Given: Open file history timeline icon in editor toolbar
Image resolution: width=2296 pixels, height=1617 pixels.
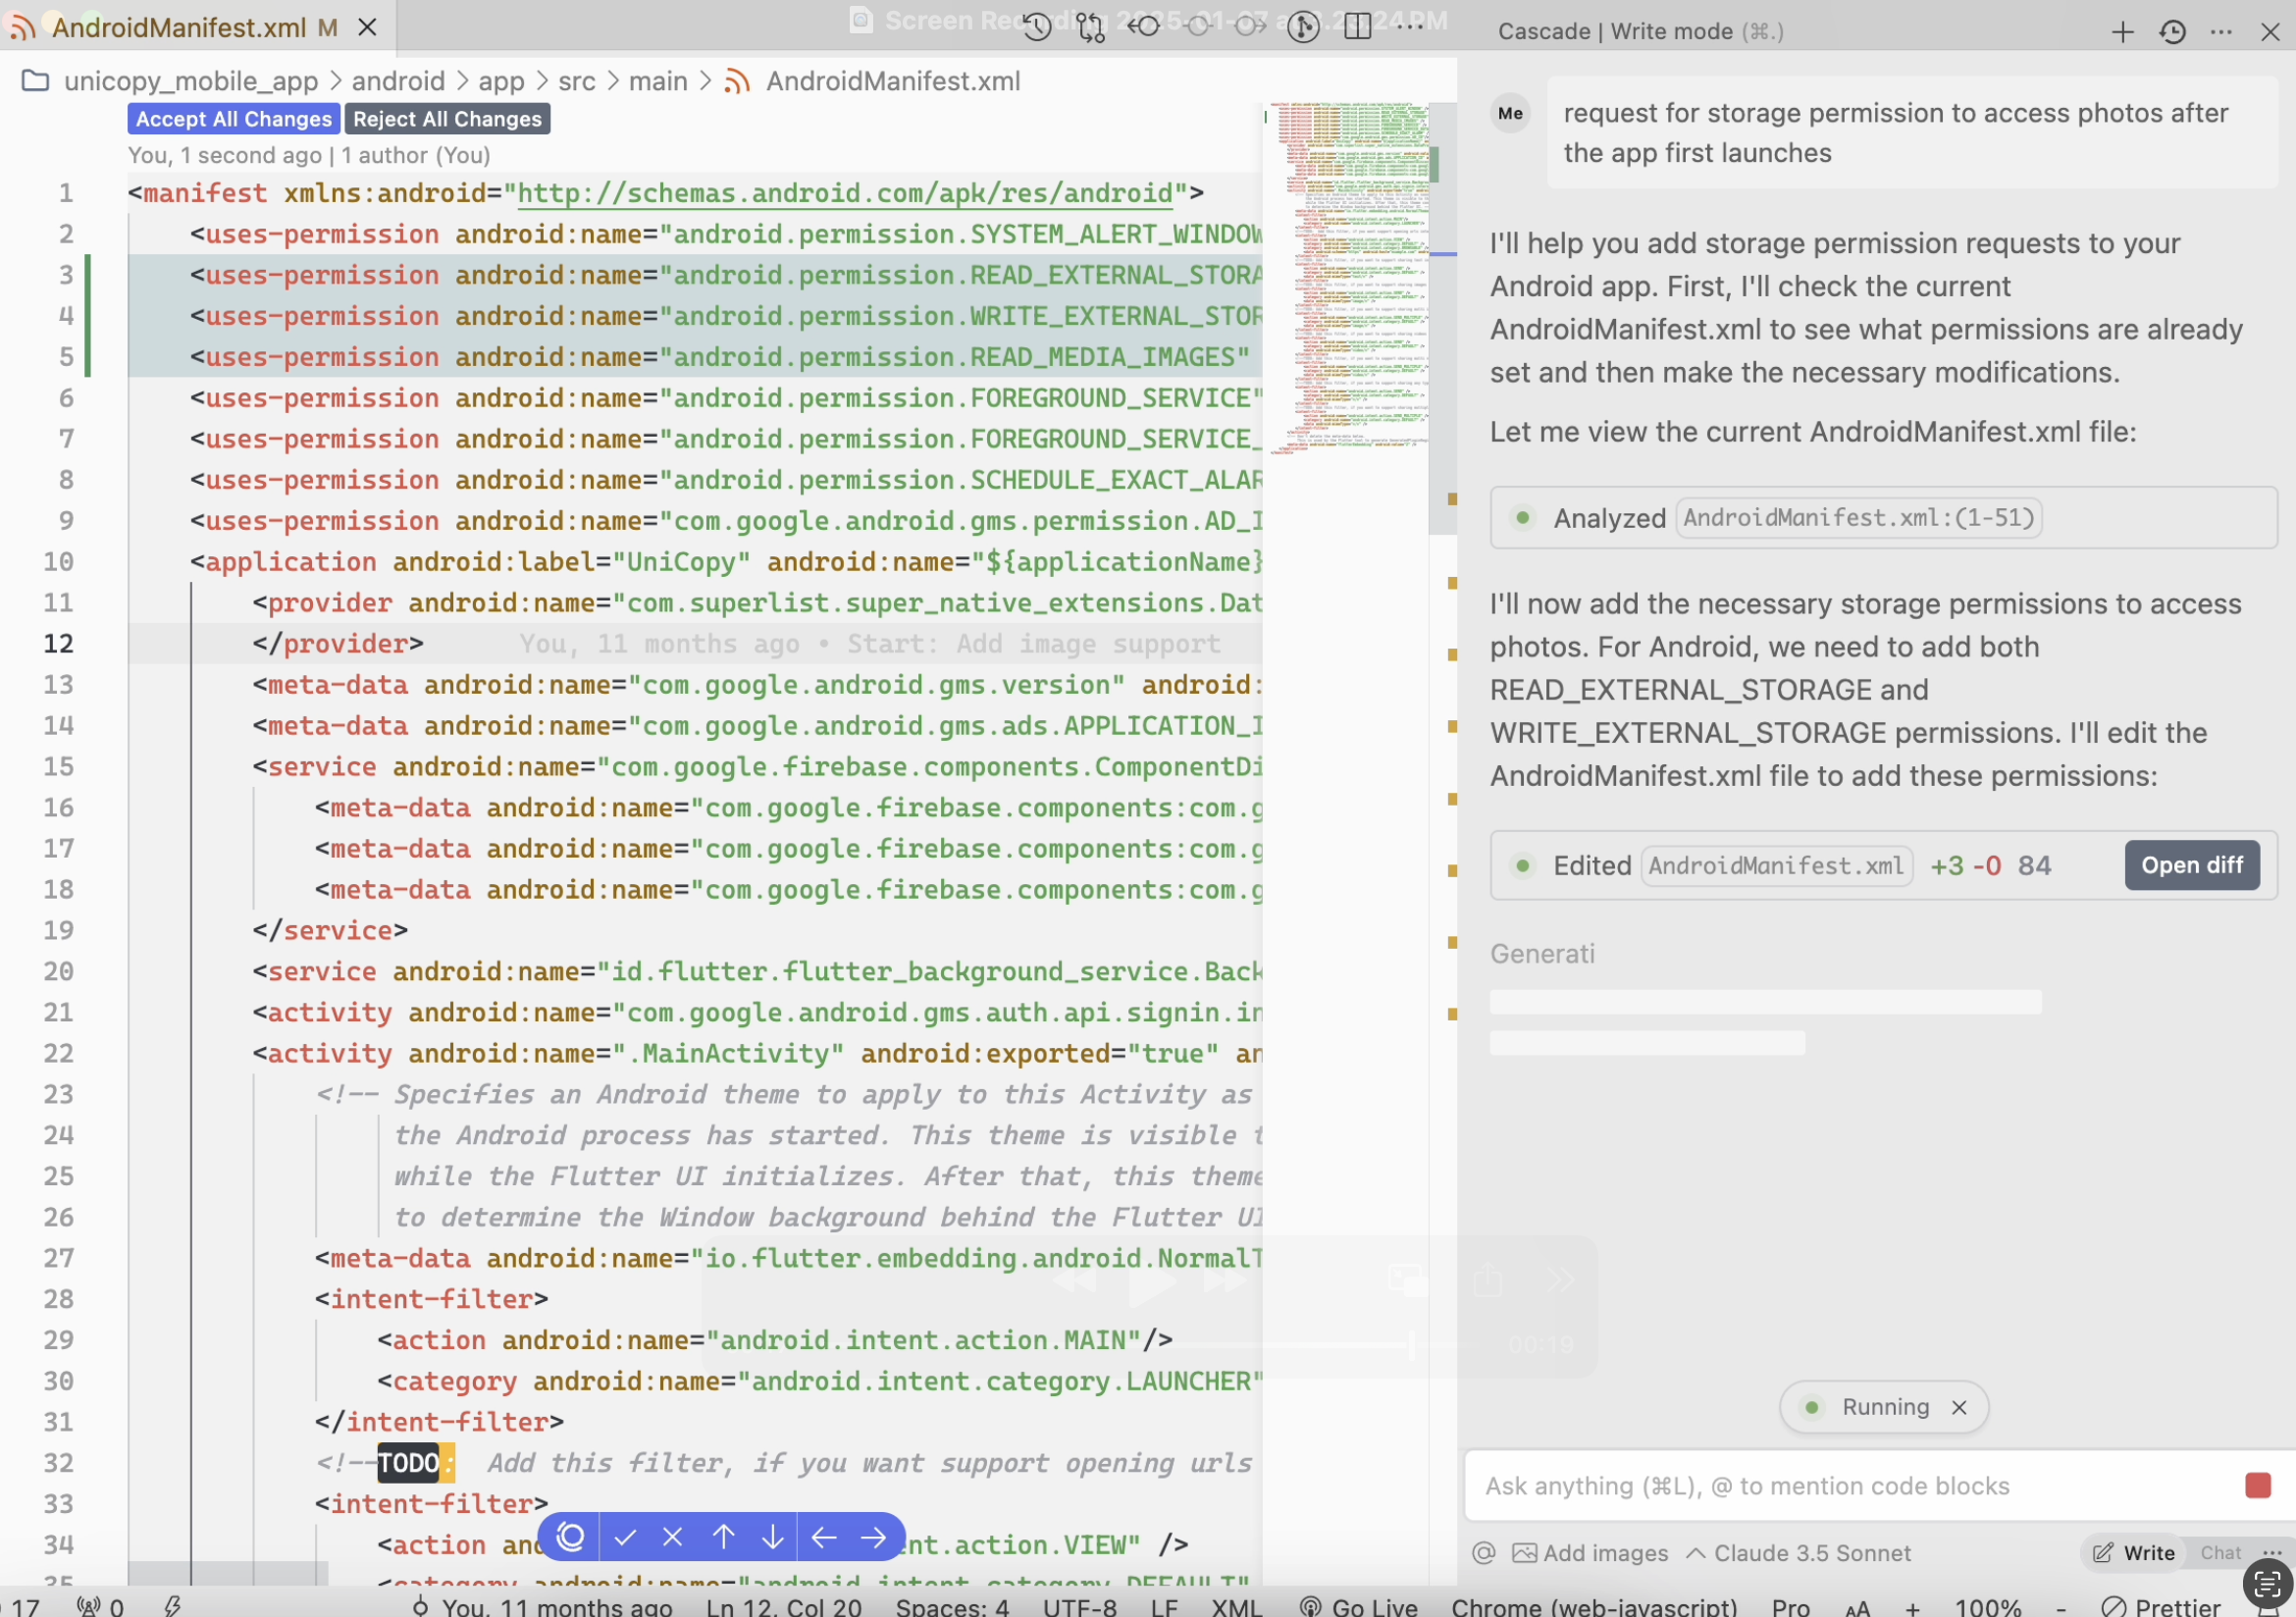Looking at the screenshot, I should click(1037, 27).
